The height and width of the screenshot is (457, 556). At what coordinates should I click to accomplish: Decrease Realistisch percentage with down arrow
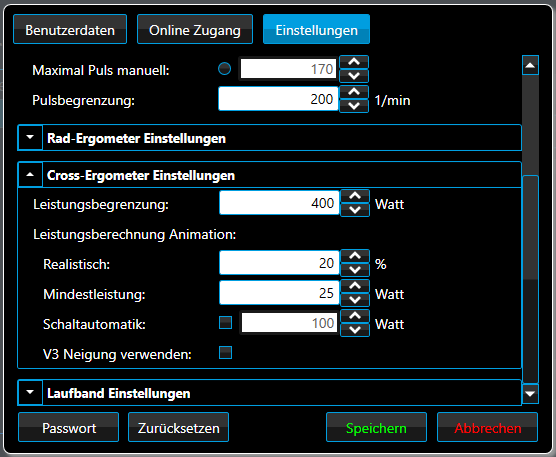click(355, 270)
